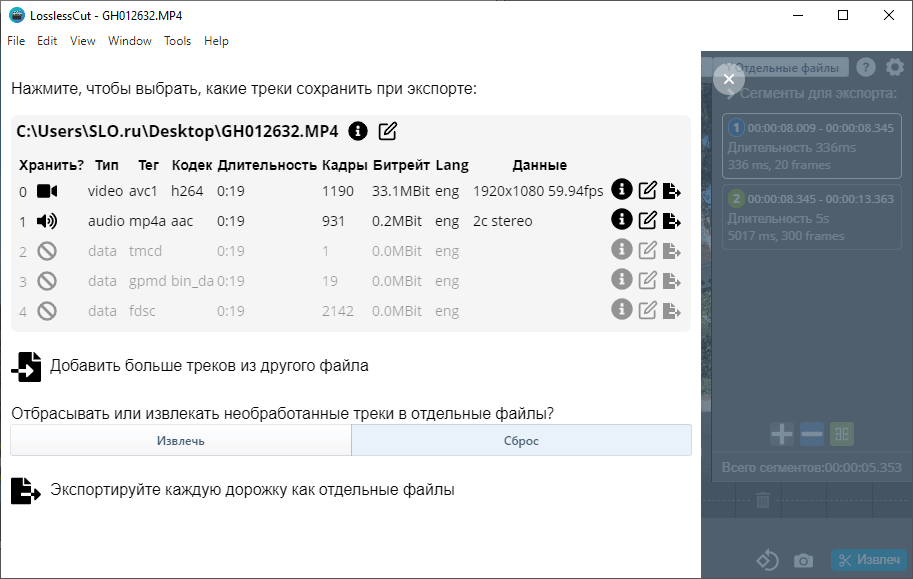Viewport: 913px width, 579px height.
Task: Open the View menu
Action: [x=83, y=41]
